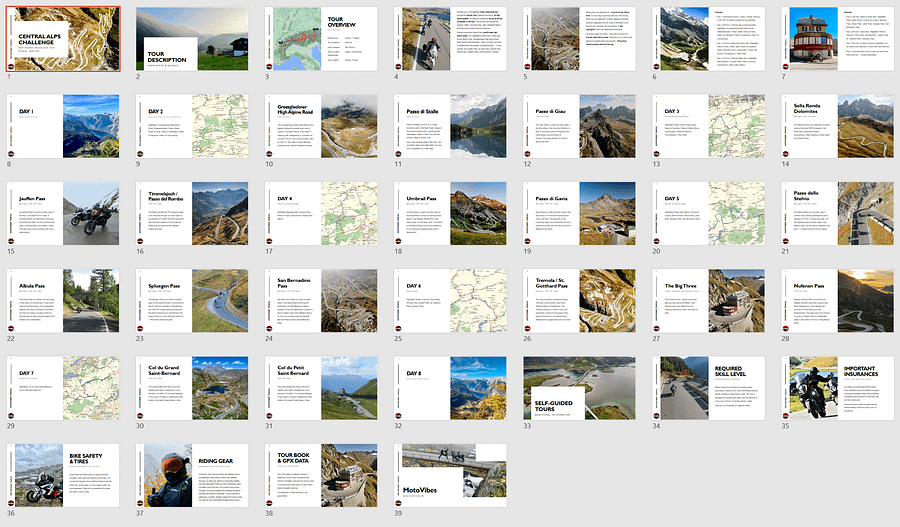Select the Passo dello Stelvio slide
The image size is (900, 527).
838,214
